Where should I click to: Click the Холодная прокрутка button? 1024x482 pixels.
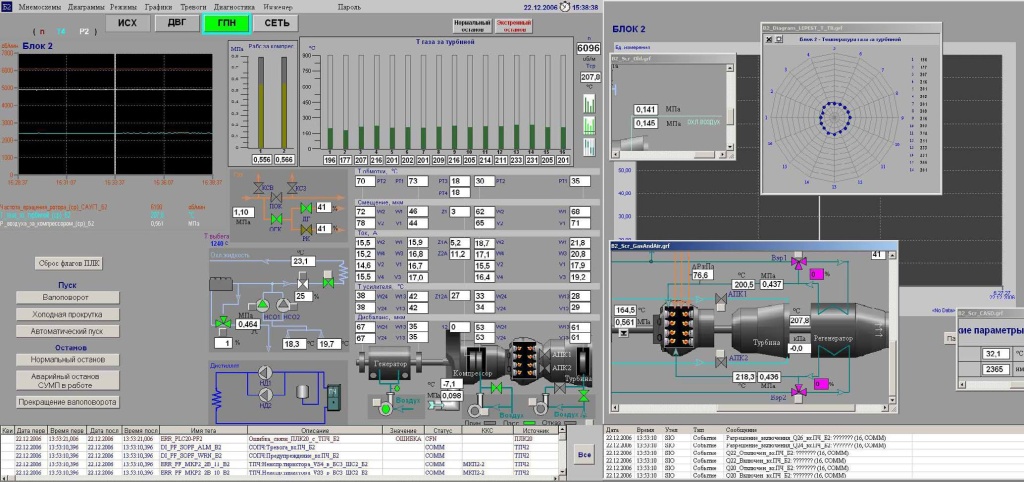point(67,314)
